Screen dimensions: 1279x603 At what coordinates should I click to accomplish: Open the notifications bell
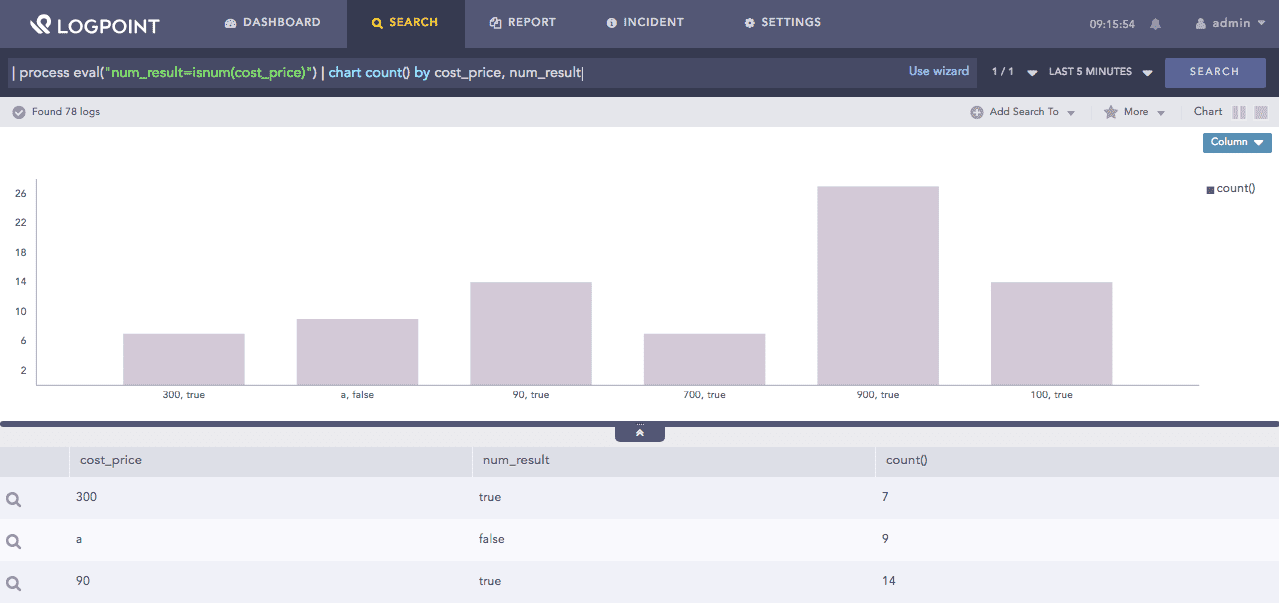click(x=1156, y=24)
